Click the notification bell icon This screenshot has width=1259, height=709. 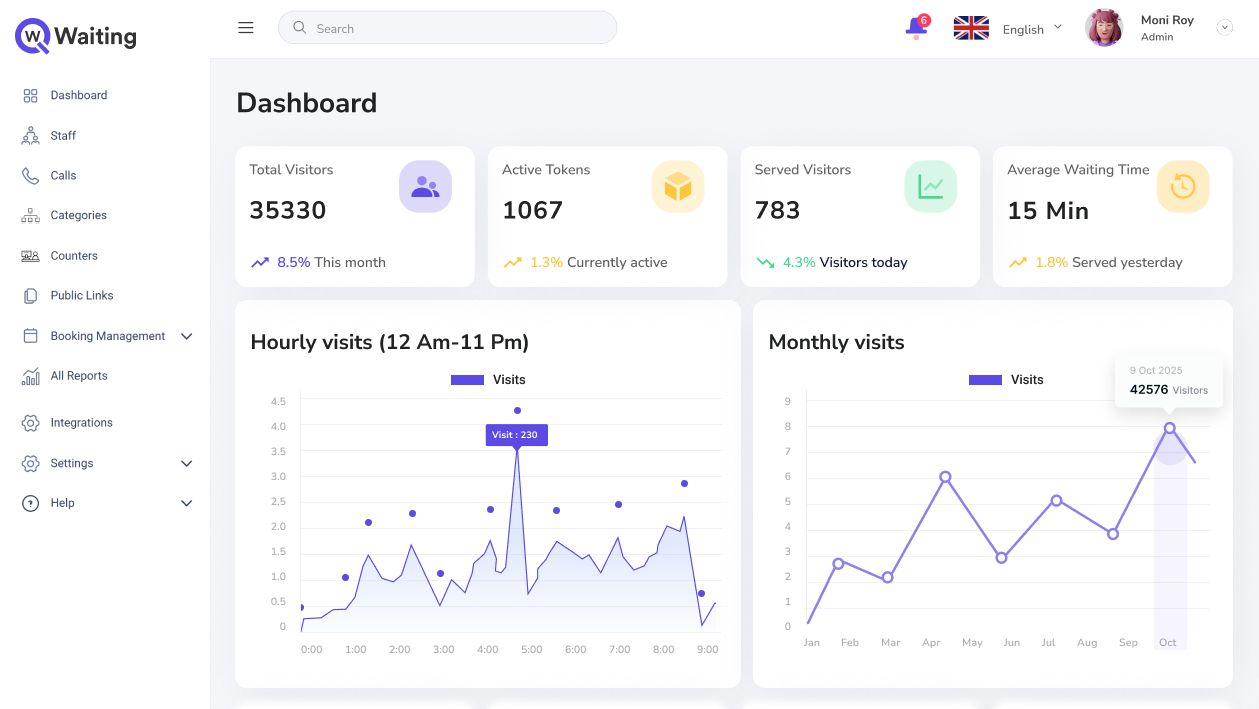(914, 27)
